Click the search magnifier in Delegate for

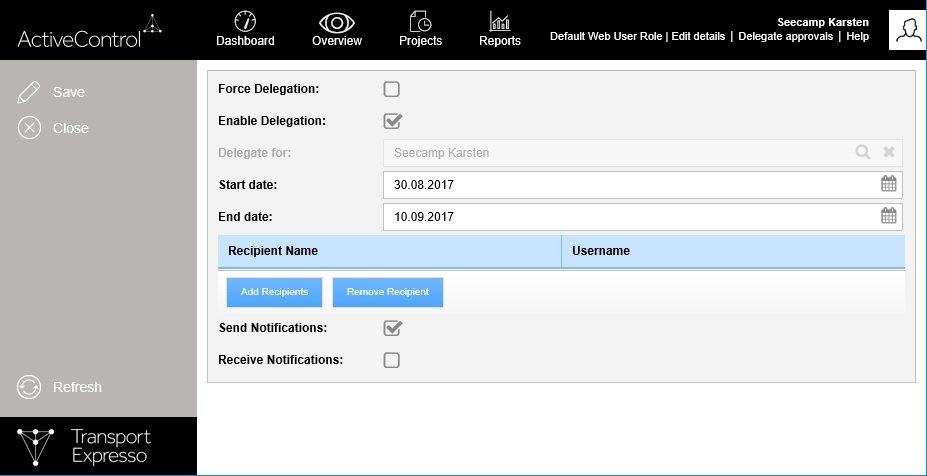(863, 153)
